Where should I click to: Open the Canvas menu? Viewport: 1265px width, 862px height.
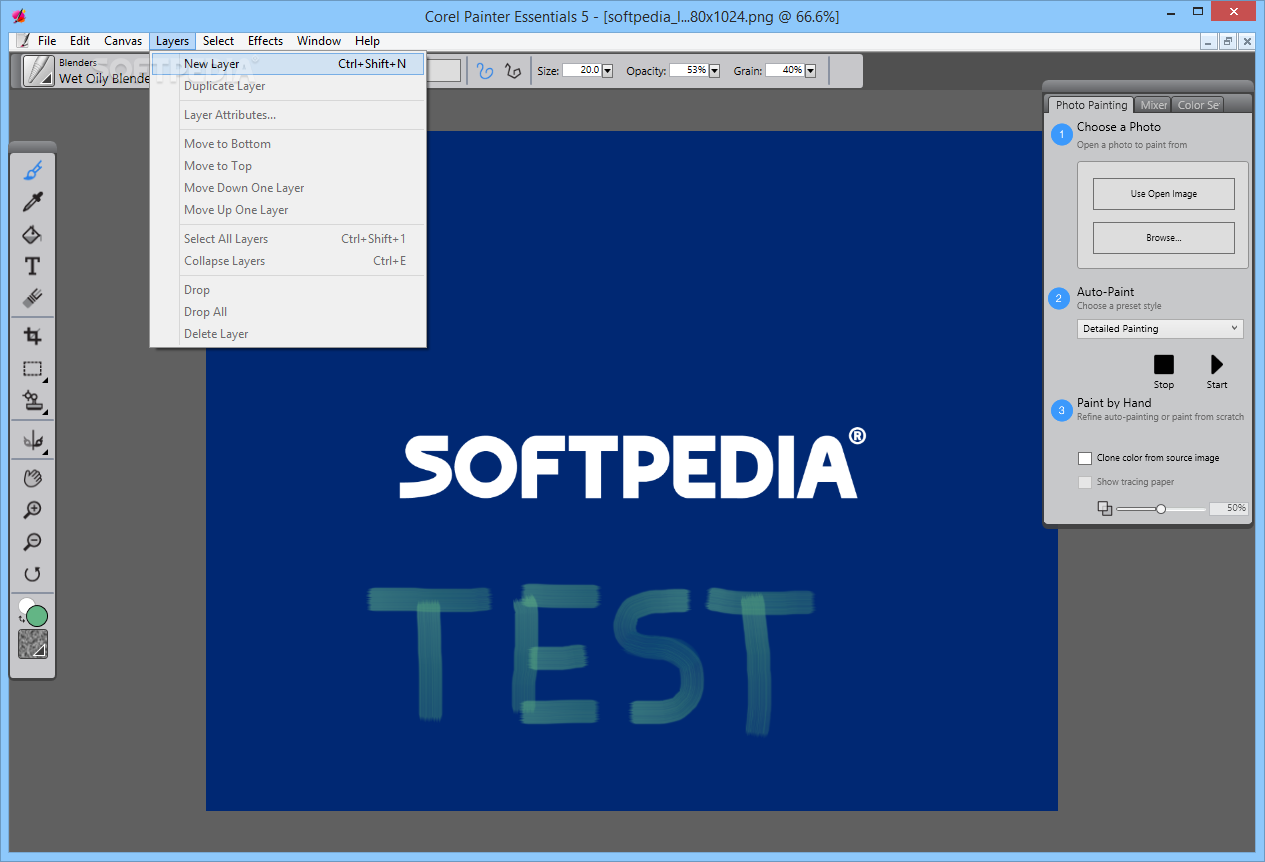pos(123,41)
